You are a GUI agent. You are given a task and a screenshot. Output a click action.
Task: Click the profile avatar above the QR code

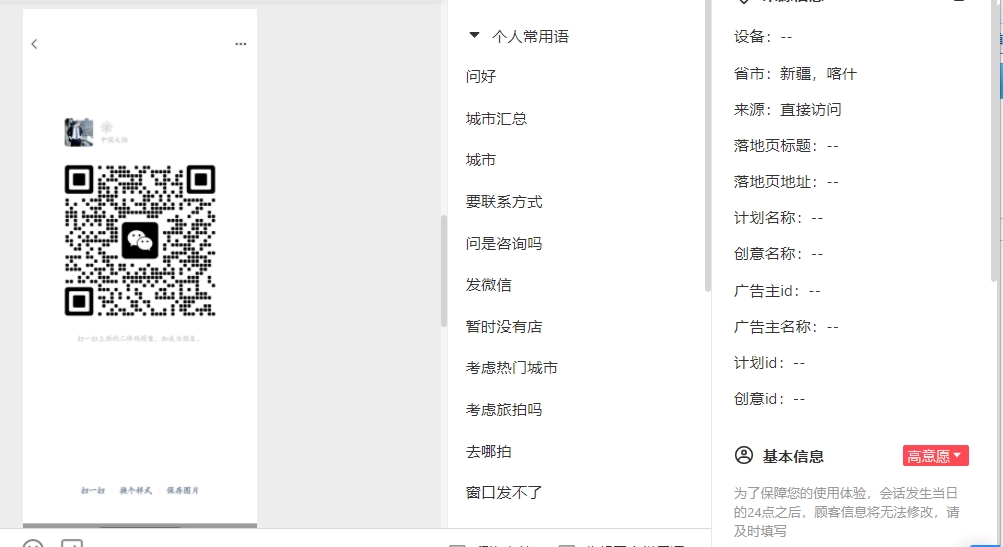[79, 132]
